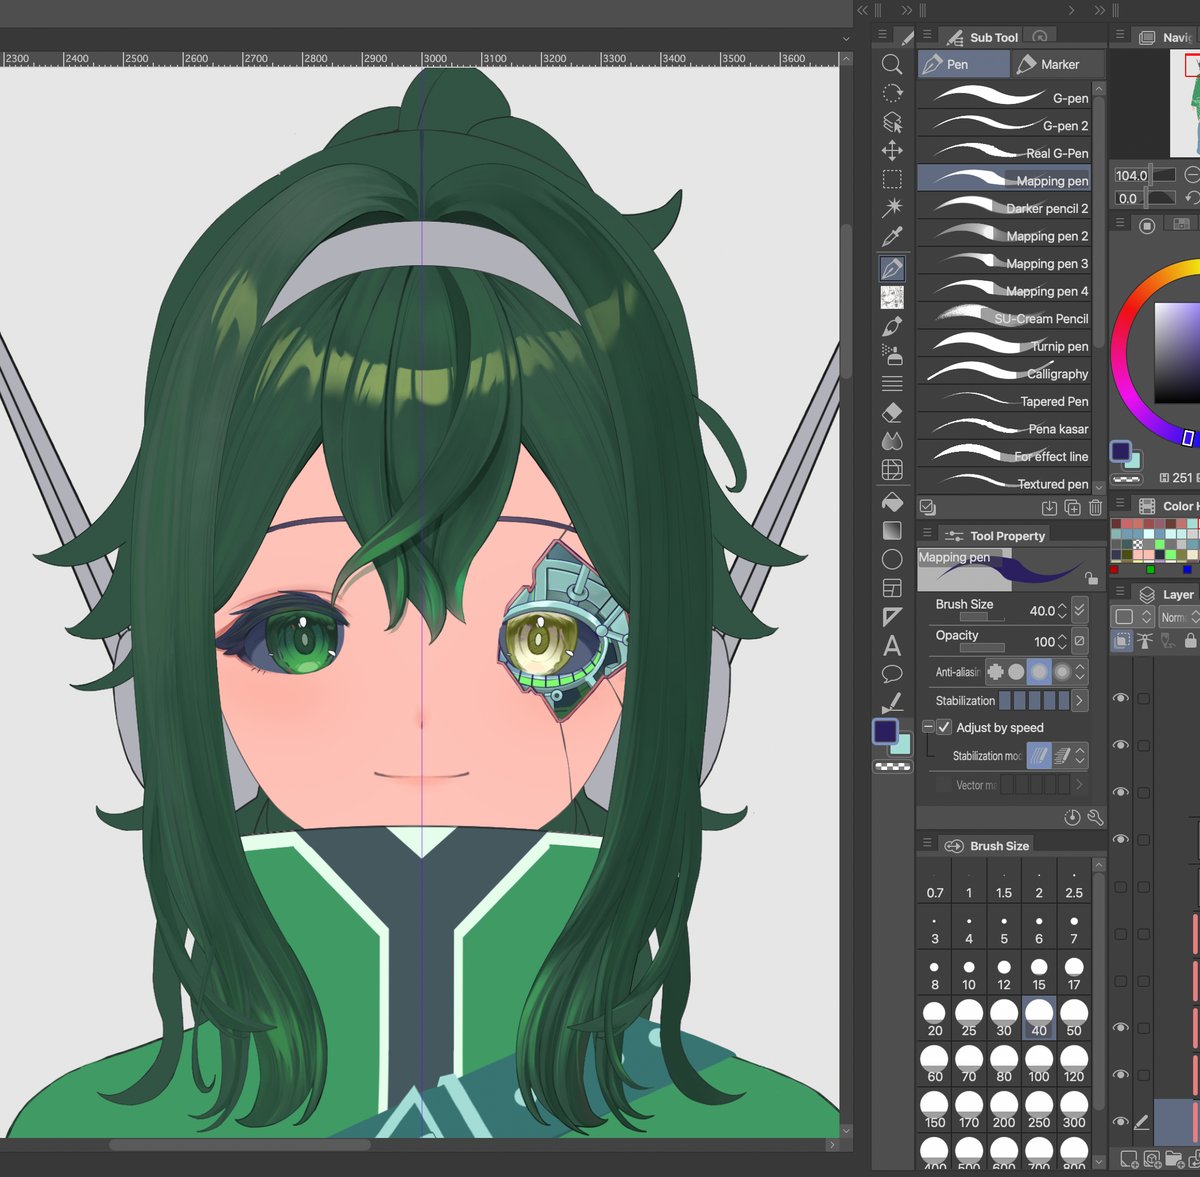Toggle visibility of bottom layer with pencil icon
1200x1177 pixels.
tap(1121, 1122)
